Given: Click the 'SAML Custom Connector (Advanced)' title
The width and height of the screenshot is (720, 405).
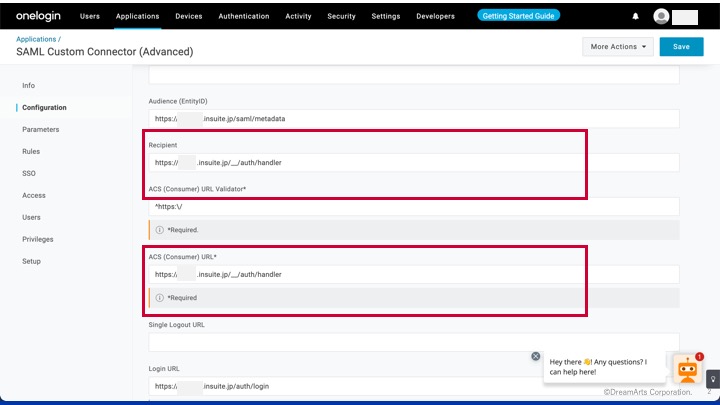Looking at the screenshot, I should (x=105, y=51).
